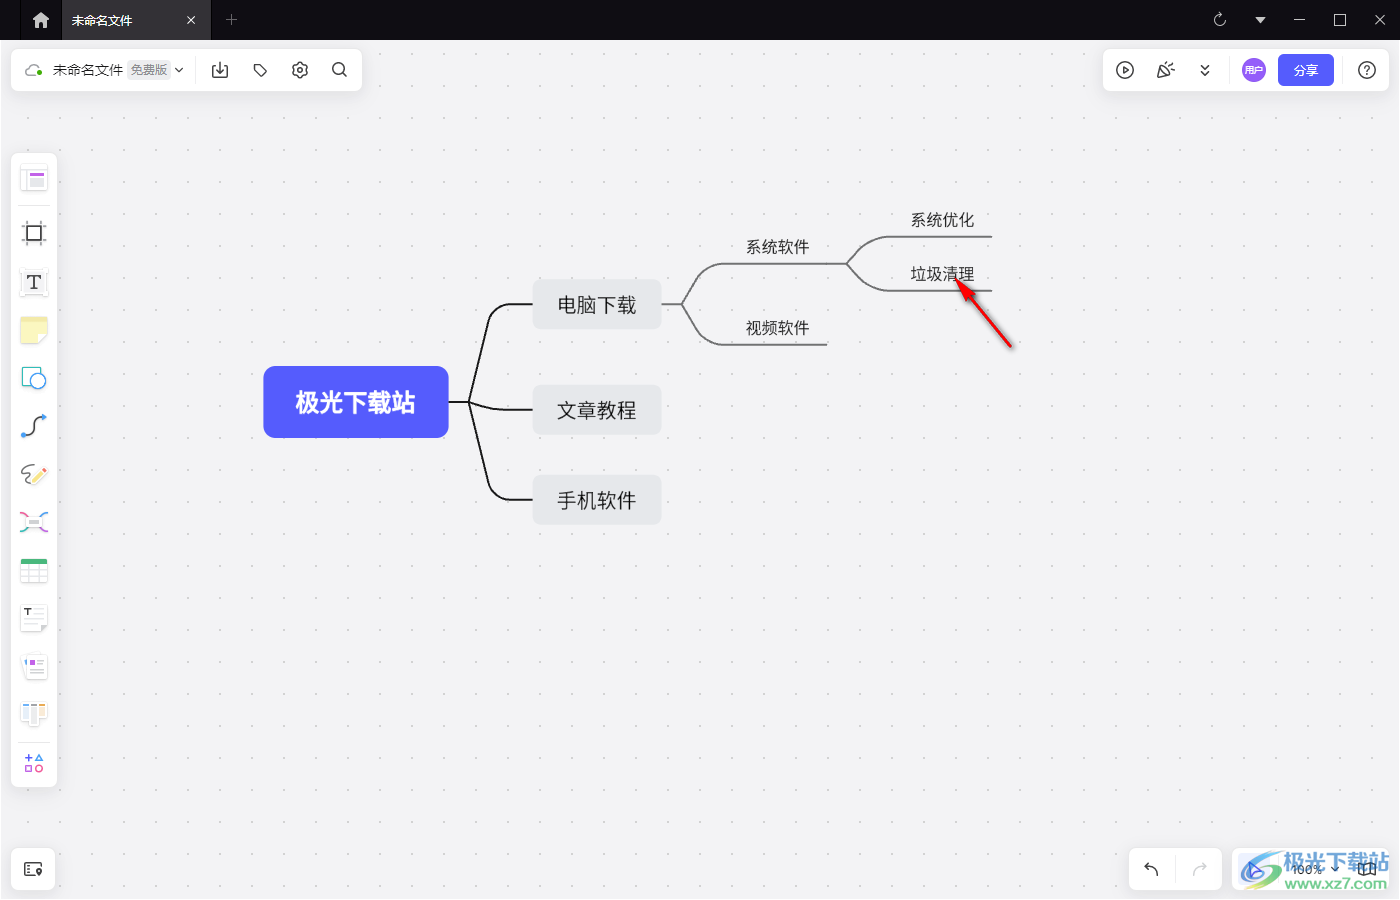This screenshot has height=900, width=1400.
Task: Select the 极光下载站 root node
Action: coord(356,402)
